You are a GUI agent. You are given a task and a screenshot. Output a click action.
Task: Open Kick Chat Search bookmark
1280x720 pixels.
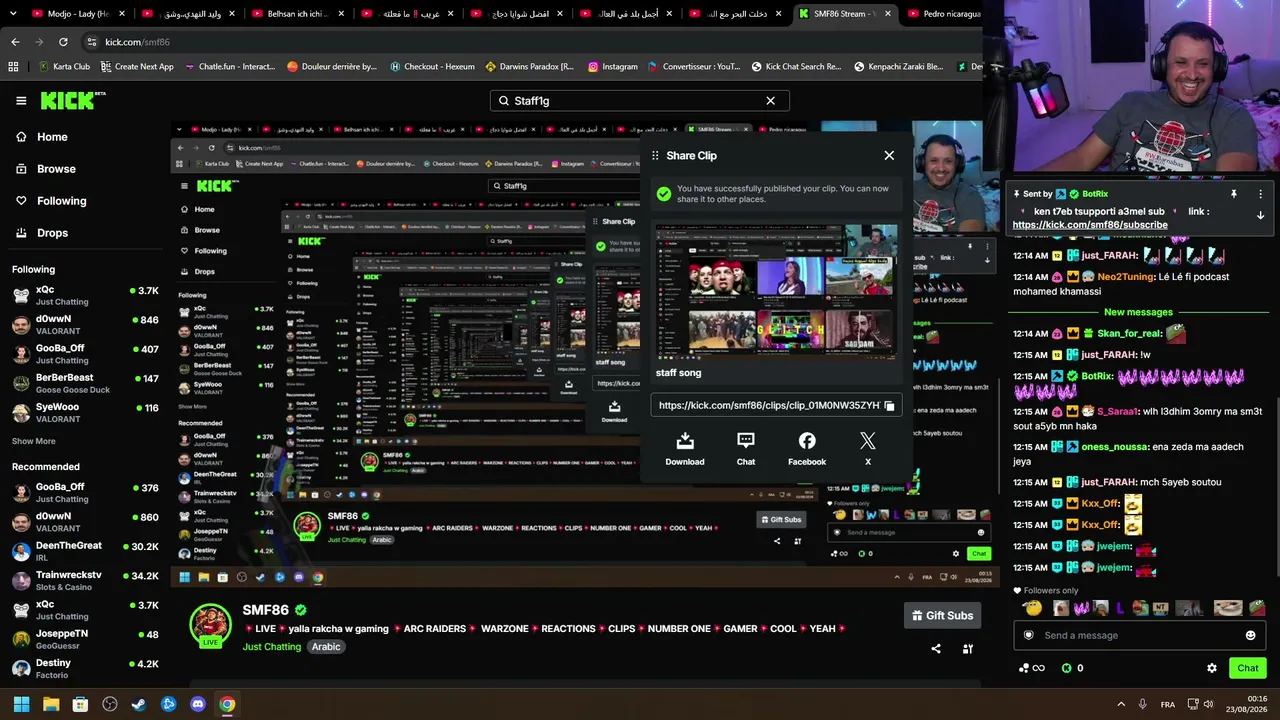click(796, 67)
